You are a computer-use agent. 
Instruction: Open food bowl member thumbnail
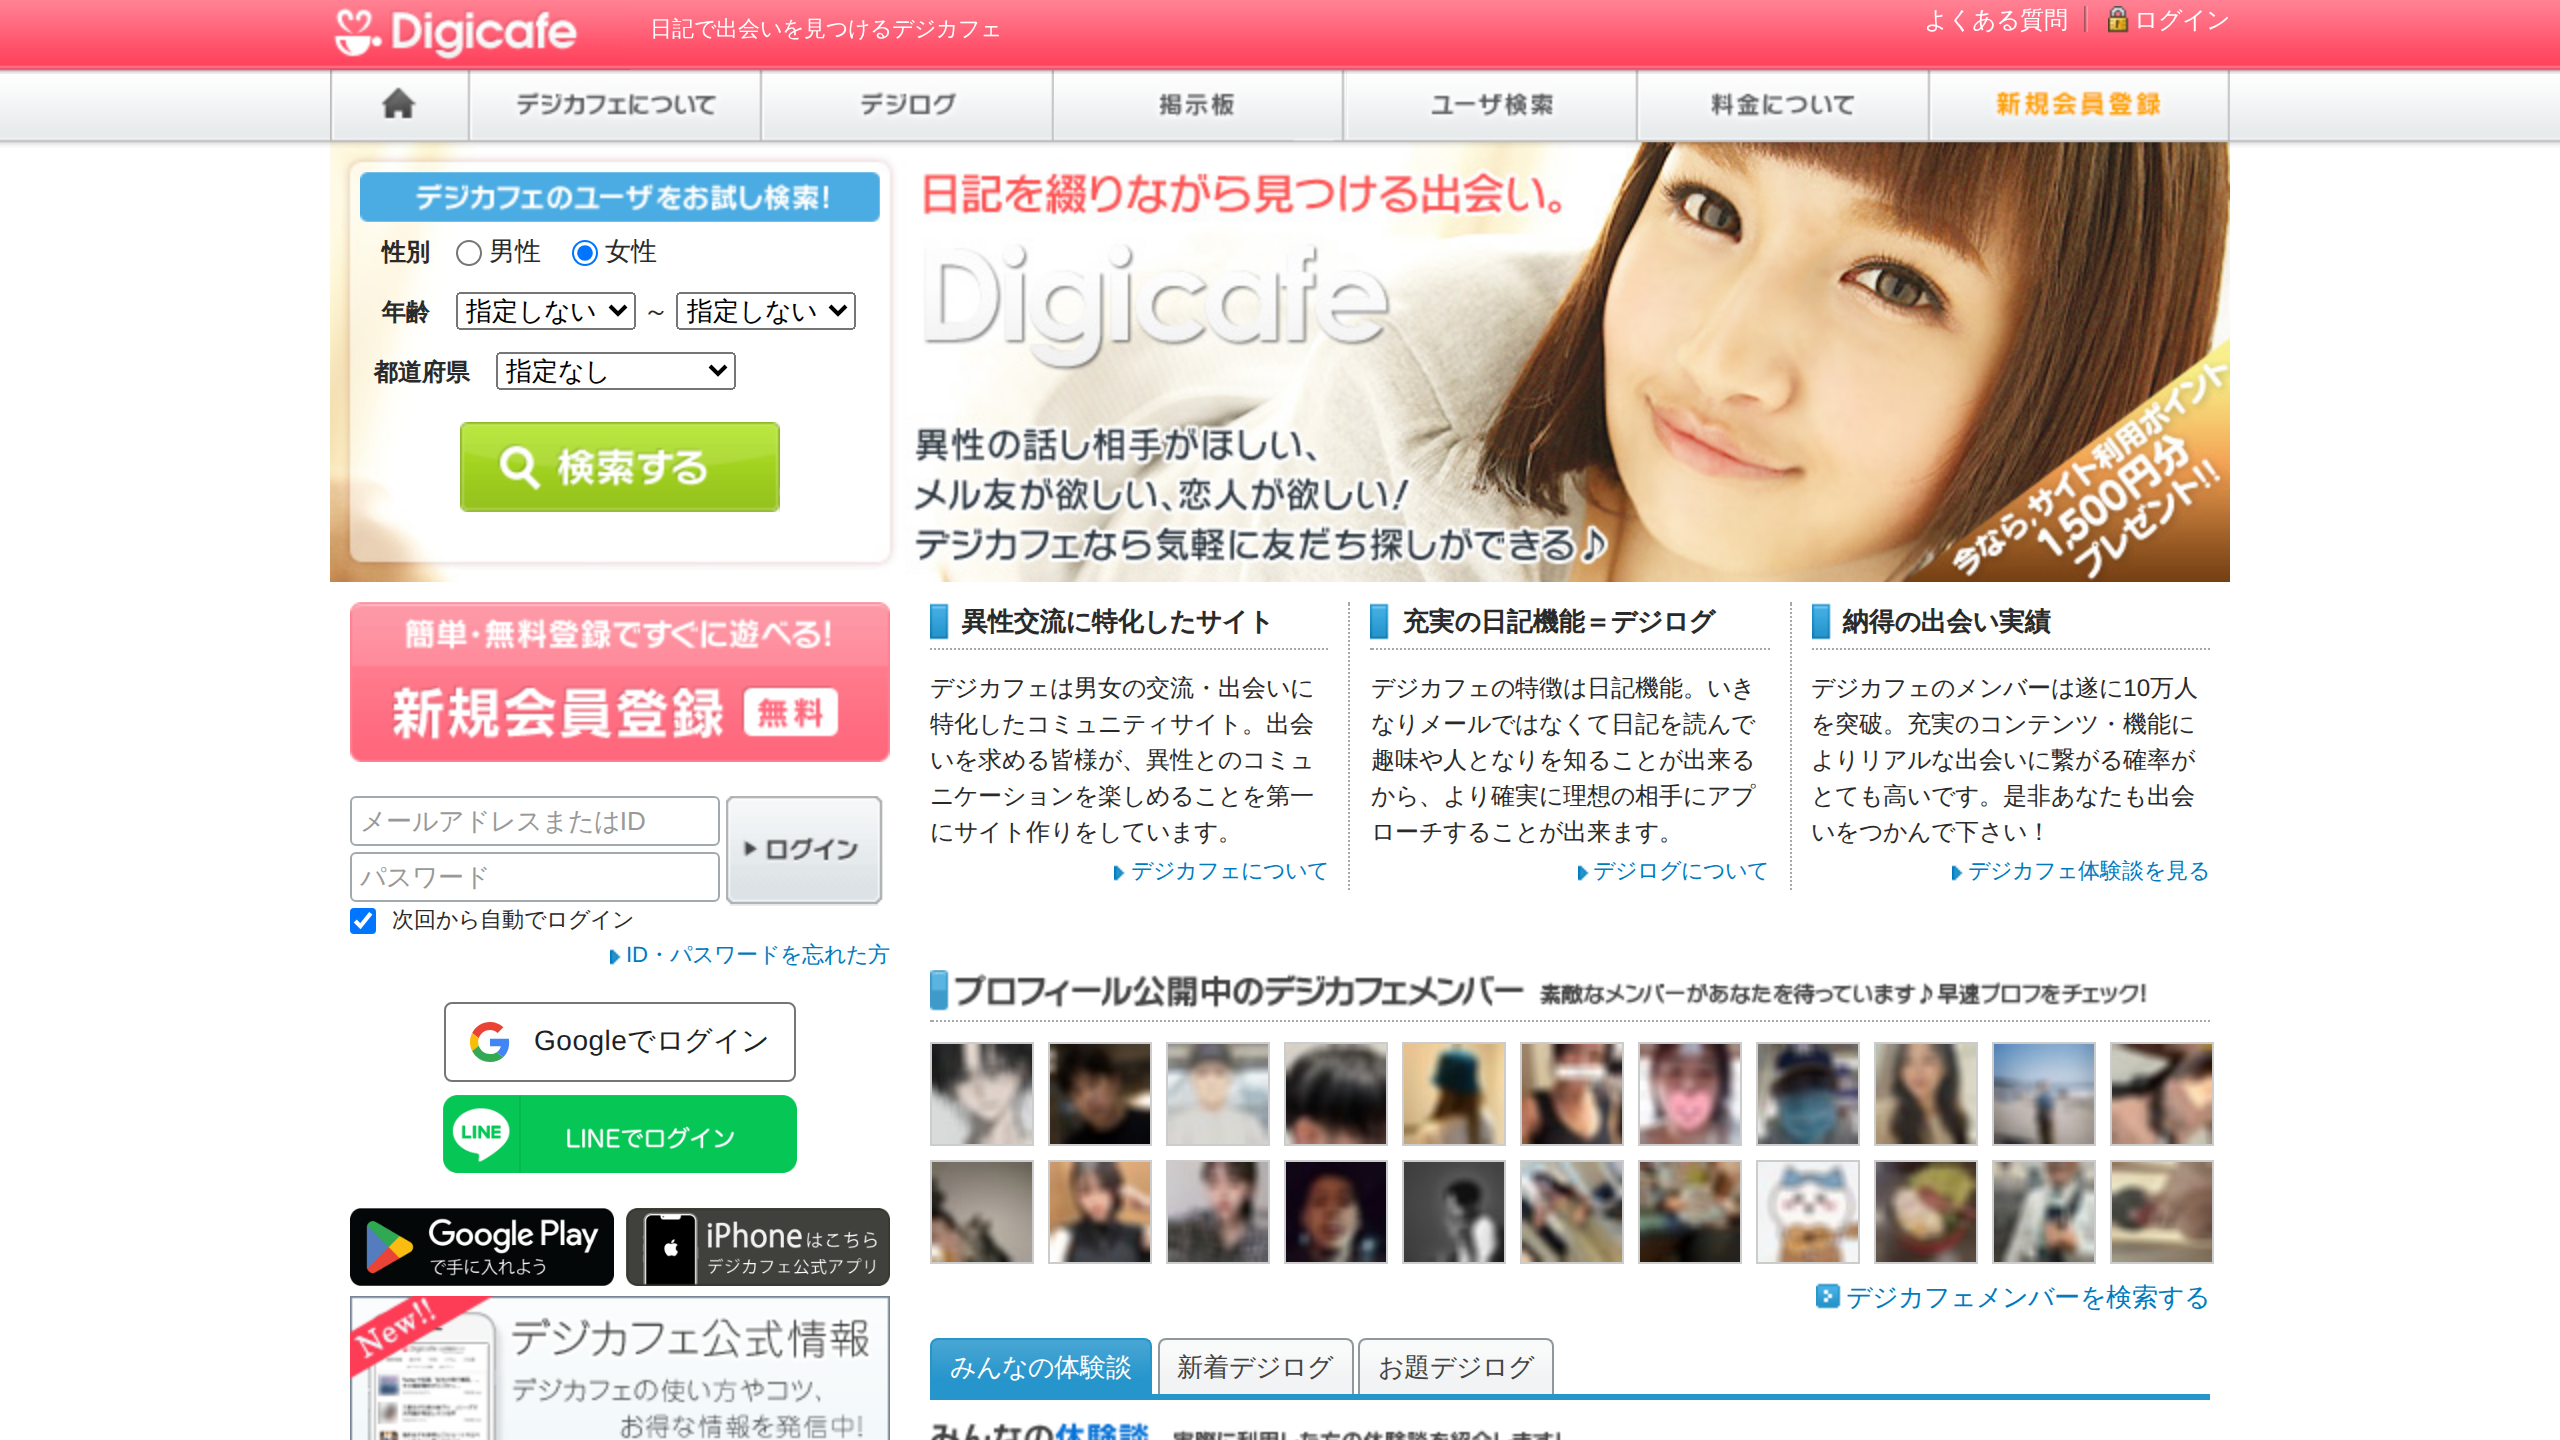point(1926,1212)
